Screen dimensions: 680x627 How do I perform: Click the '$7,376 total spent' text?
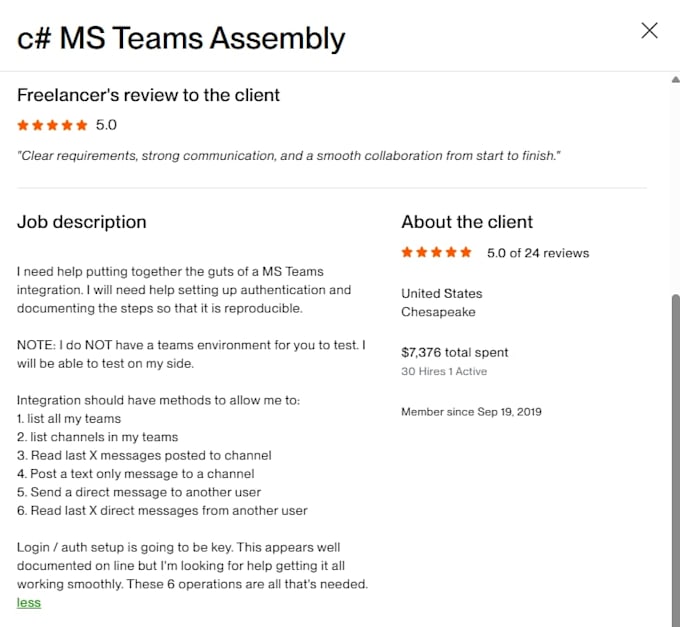click(454, 353)
